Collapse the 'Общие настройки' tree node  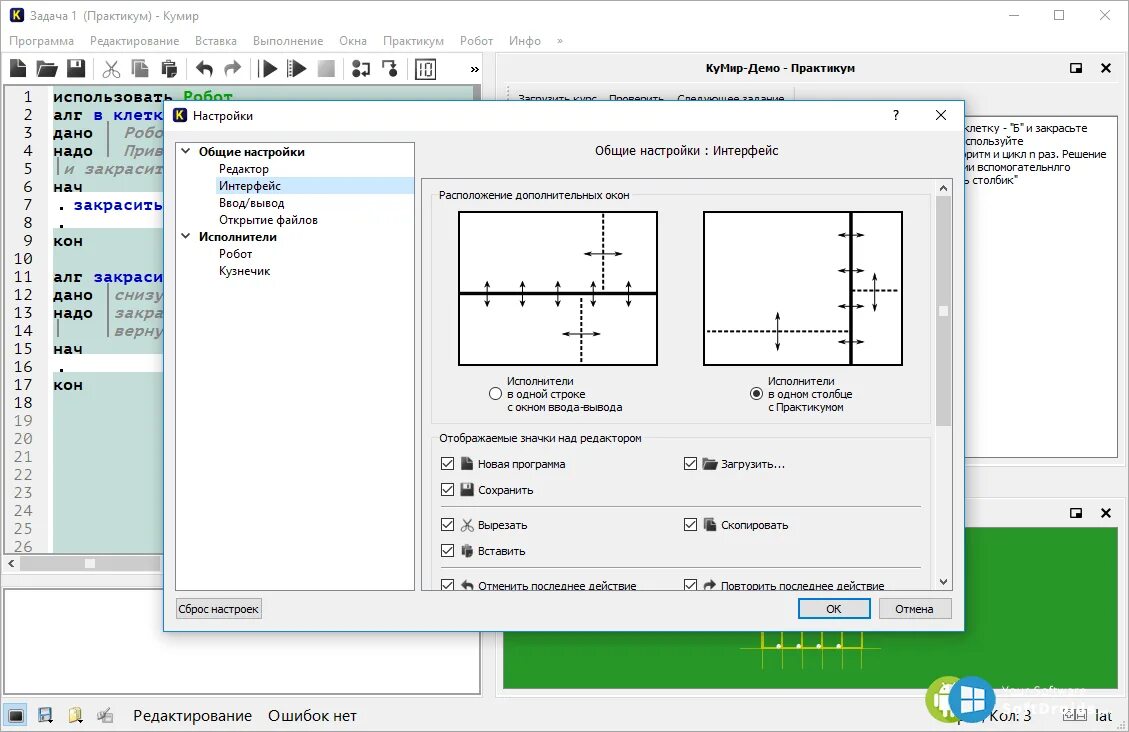[x=186, y=151]
